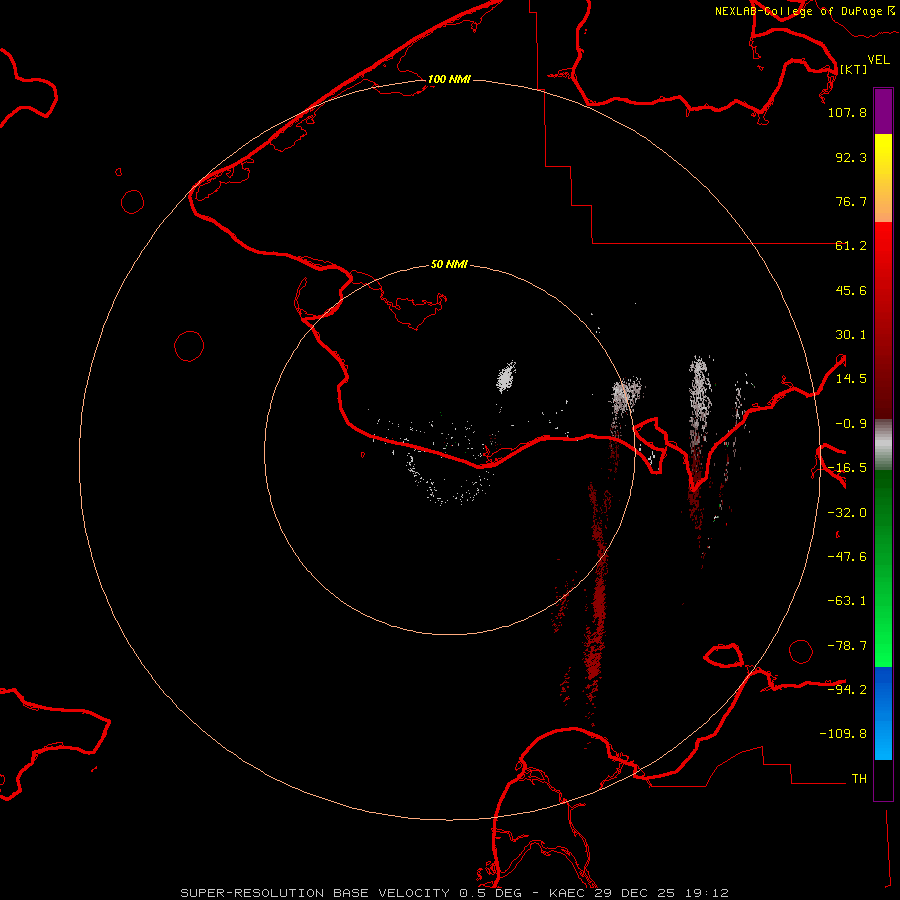This screenshot has height=900, width=900.
Task: Click the -109.8 legend value
Action: coord(843,734)
